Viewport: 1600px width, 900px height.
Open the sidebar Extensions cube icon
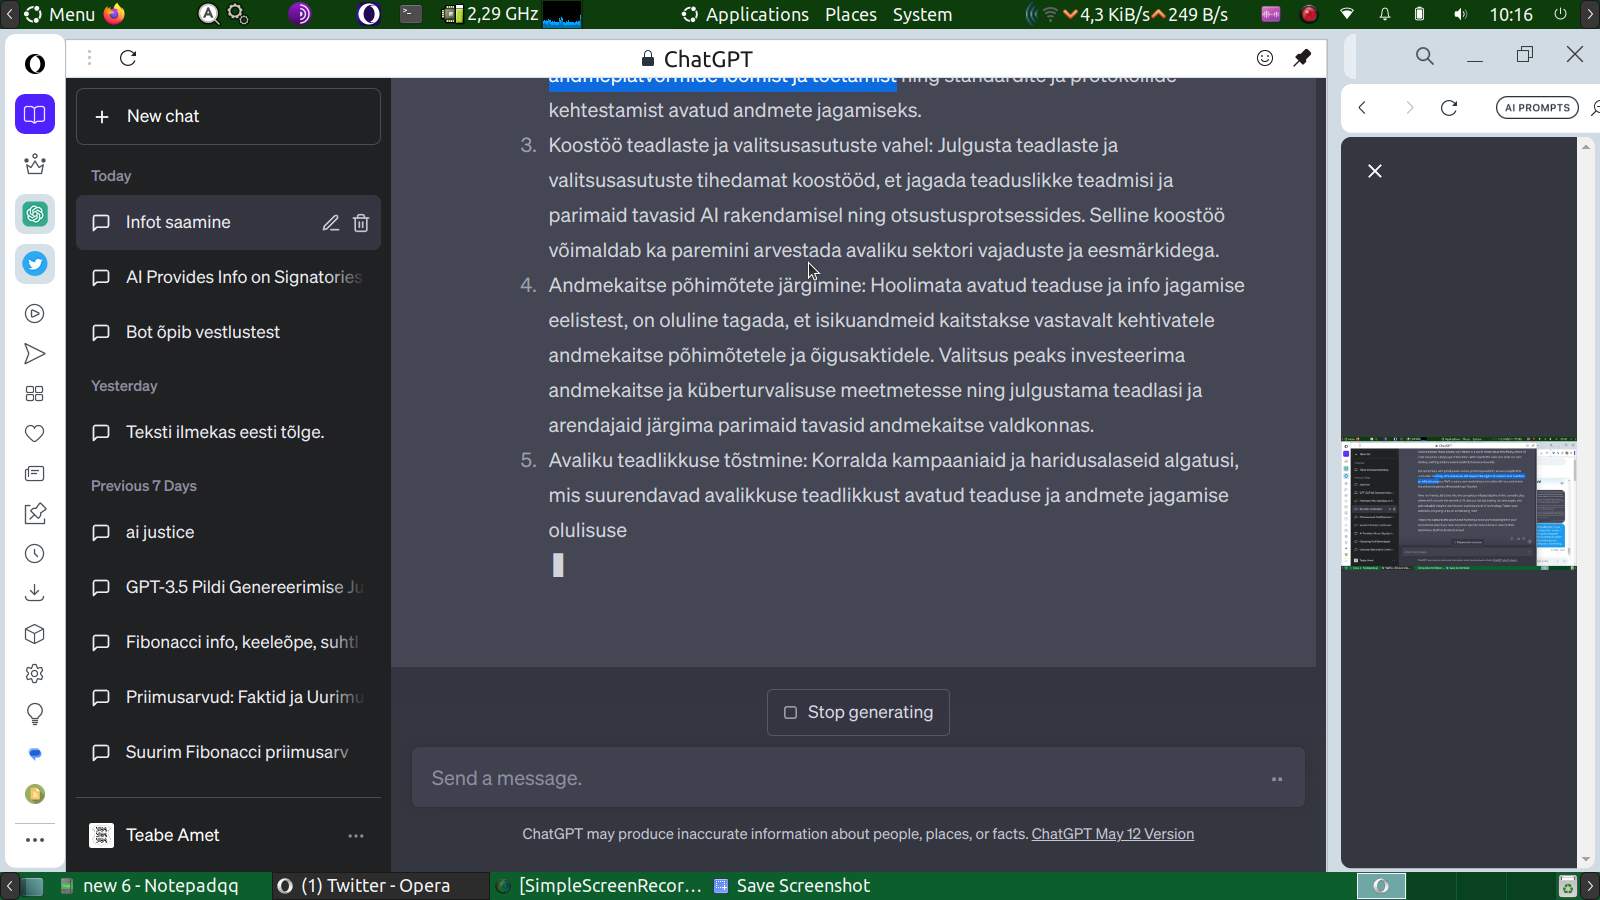point(35,634)
